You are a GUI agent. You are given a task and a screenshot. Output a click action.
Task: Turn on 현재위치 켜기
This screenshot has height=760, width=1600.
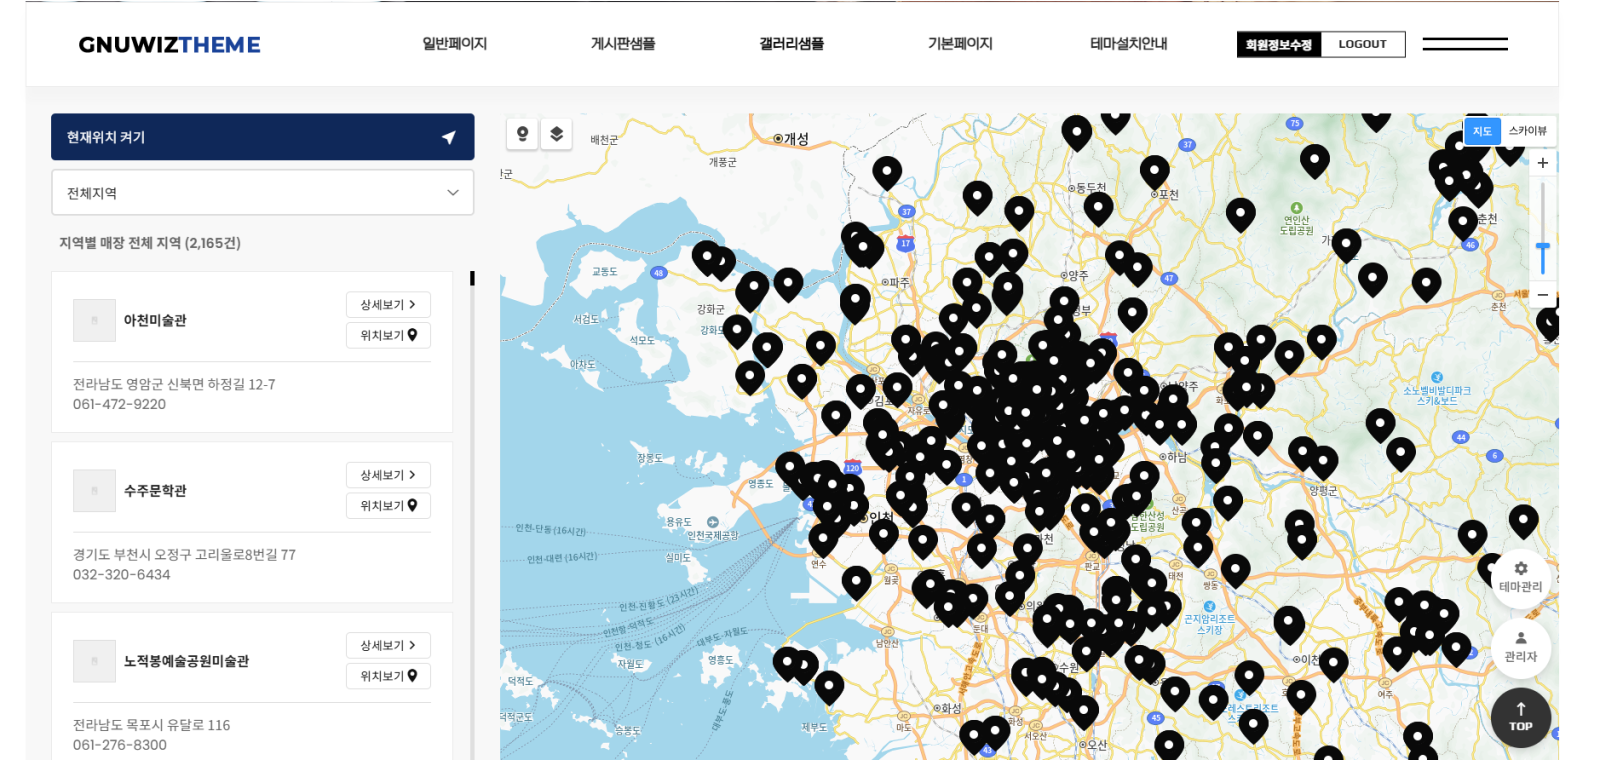(x=262, y=137)
